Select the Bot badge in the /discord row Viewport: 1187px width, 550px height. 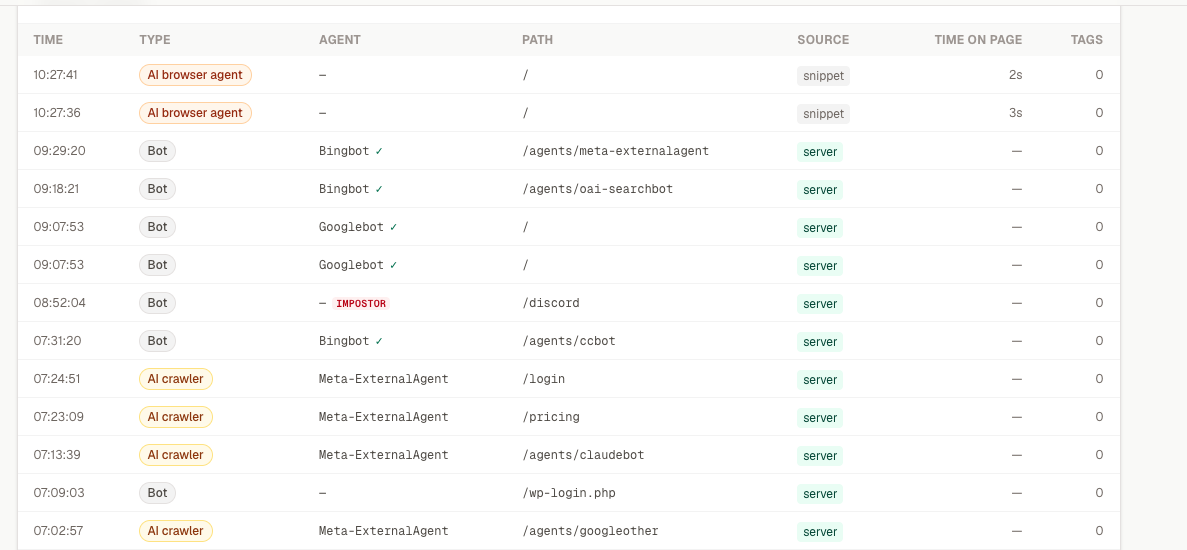click(x=157, y=303)
